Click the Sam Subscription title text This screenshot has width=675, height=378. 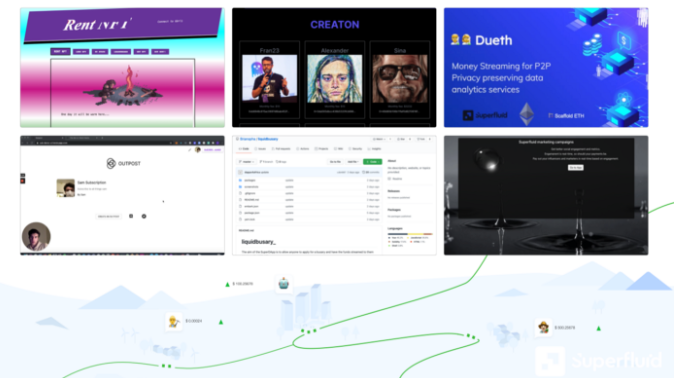click(x=91, y=183)
